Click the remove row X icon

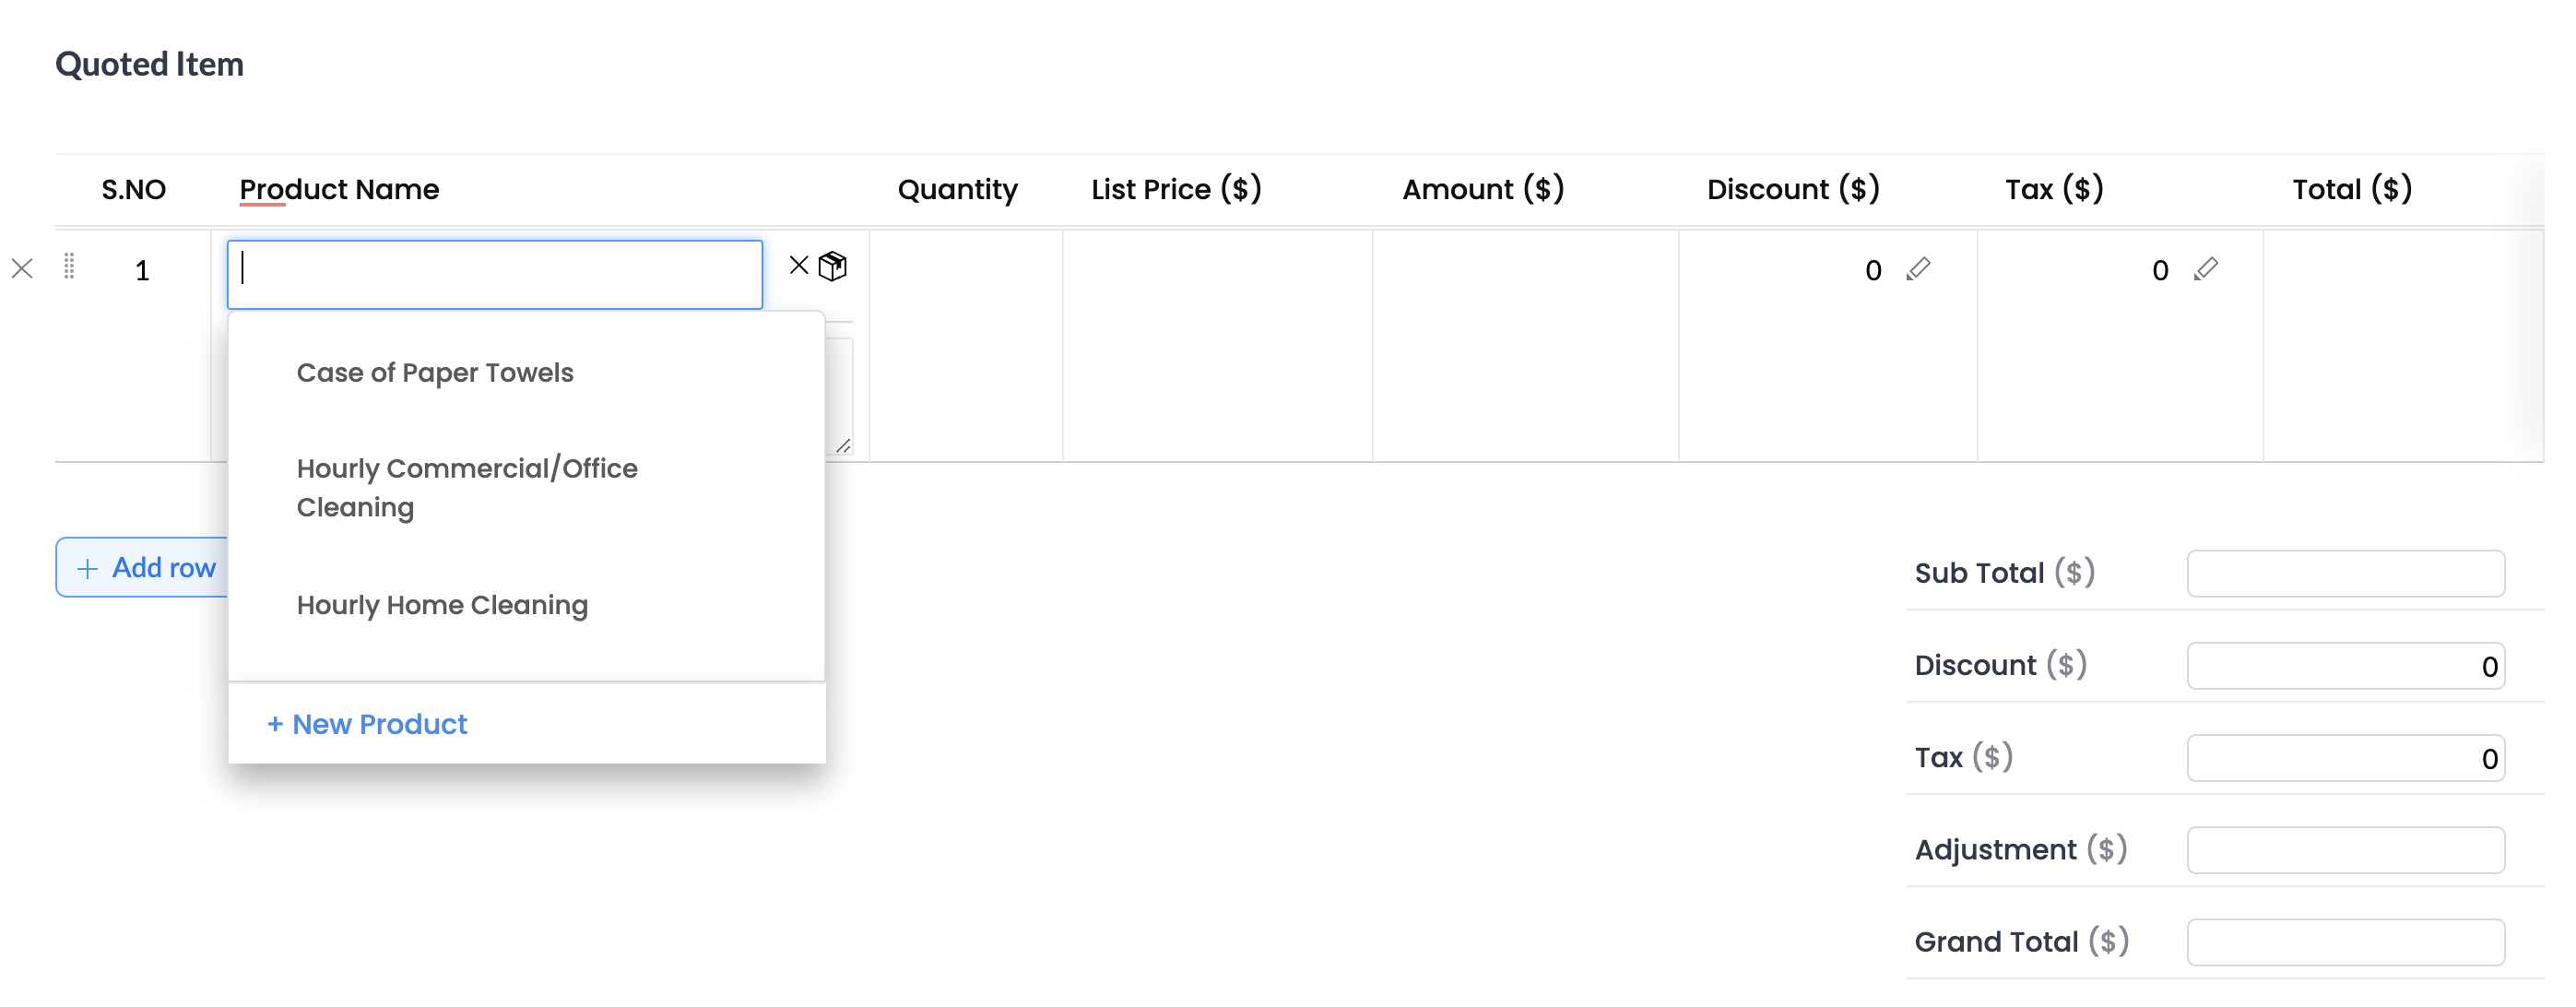point(22,269)
